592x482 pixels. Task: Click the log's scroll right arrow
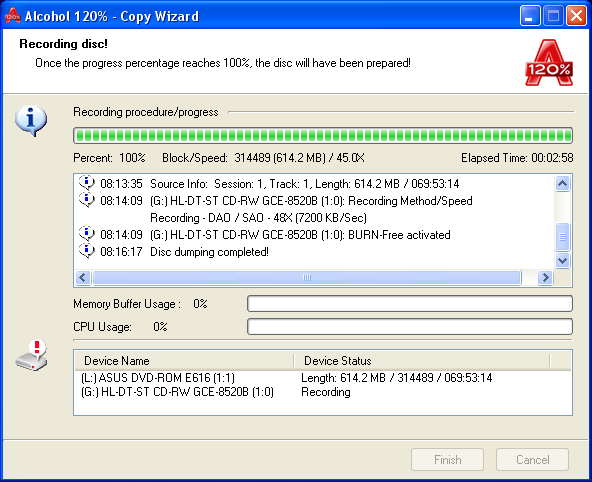click(x=545, y=277)
